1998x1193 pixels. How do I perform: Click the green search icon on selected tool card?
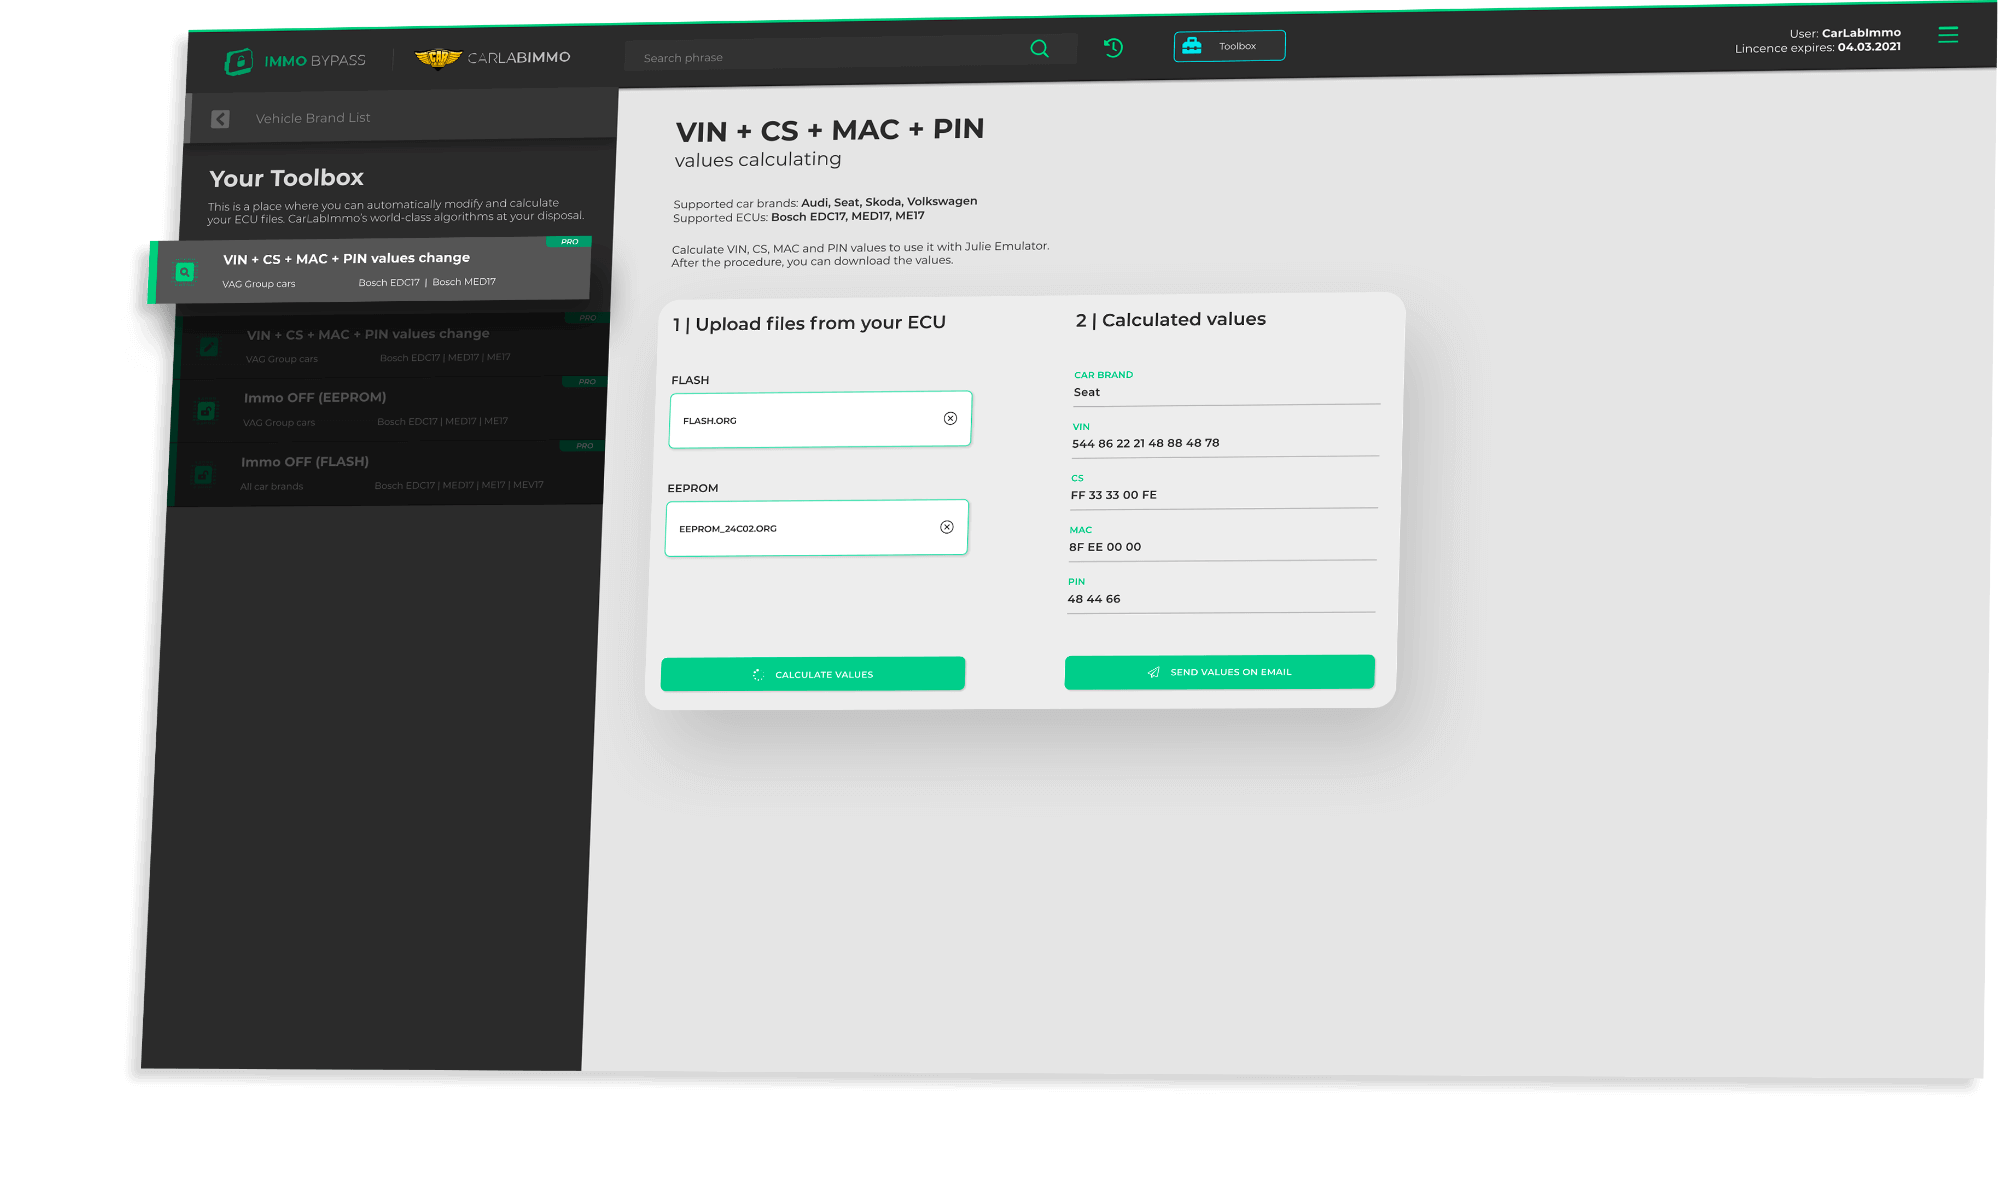(184, 271)
